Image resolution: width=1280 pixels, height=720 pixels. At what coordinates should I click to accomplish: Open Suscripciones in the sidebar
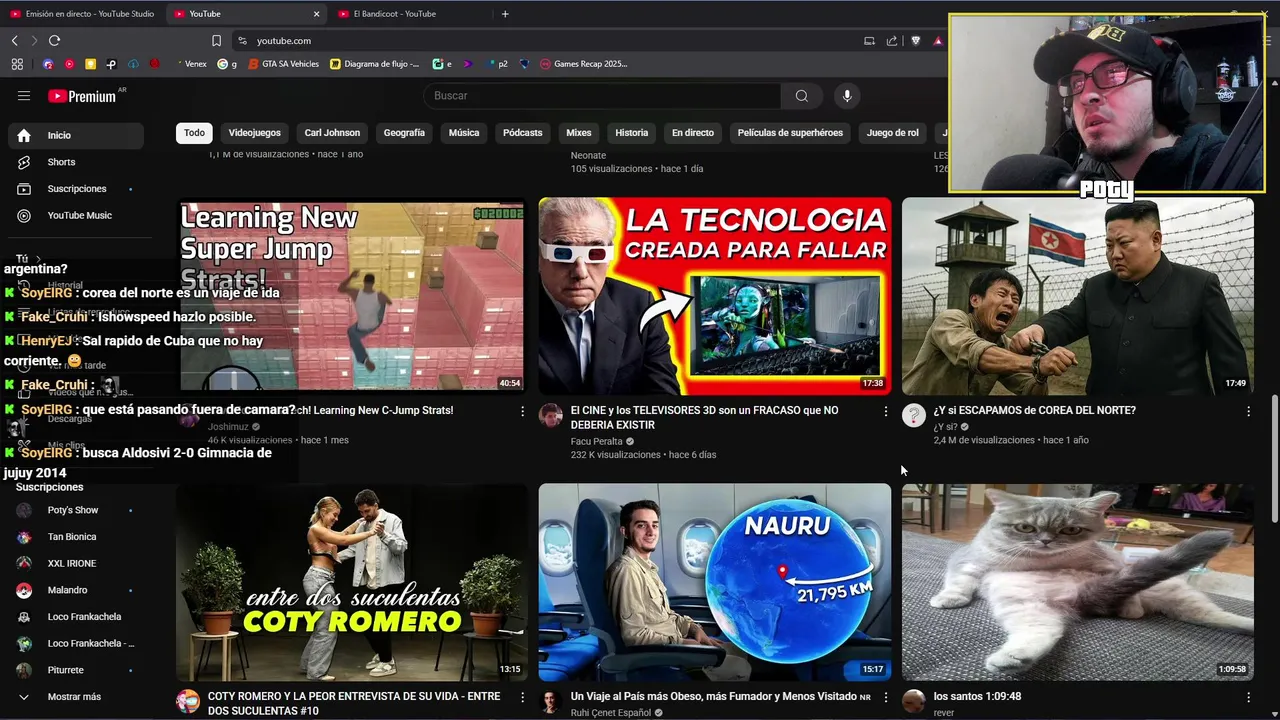click(x=76, y=189)
